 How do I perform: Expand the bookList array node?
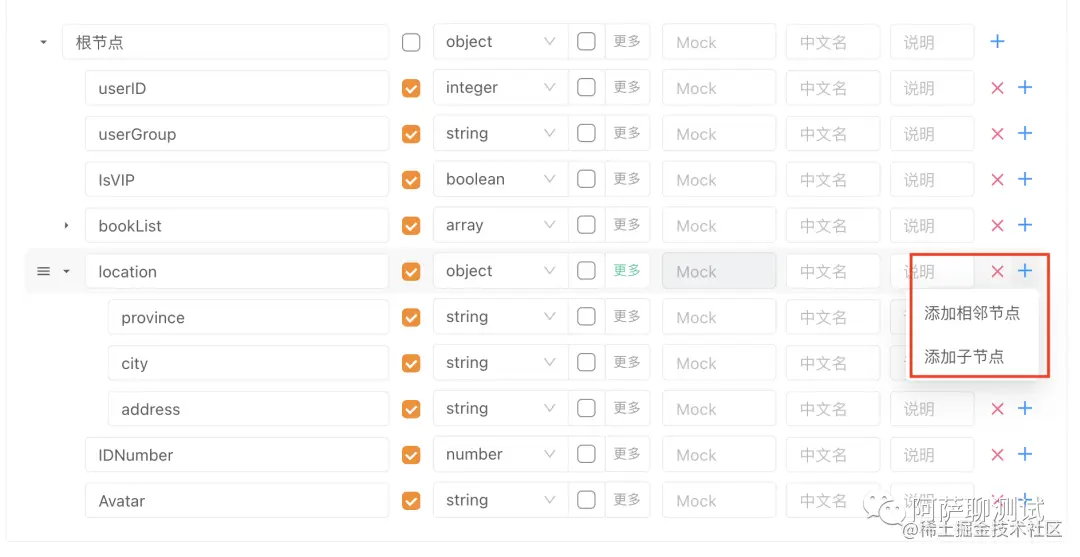[66, 225]
